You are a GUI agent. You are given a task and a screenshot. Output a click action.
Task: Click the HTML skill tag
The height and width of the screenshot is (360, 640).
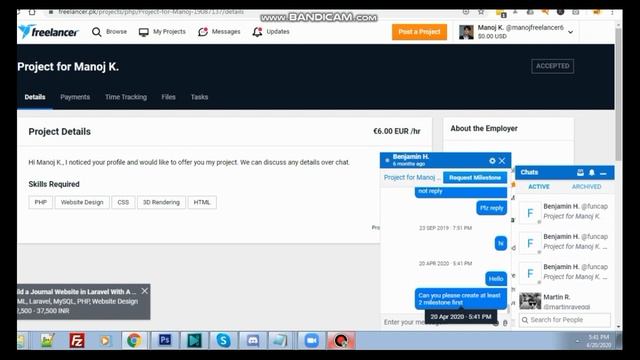click(x=202, y=202)
